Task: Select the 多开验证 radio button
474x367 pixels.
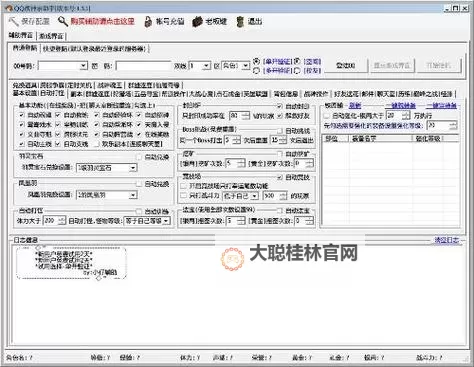Action: 256,70
